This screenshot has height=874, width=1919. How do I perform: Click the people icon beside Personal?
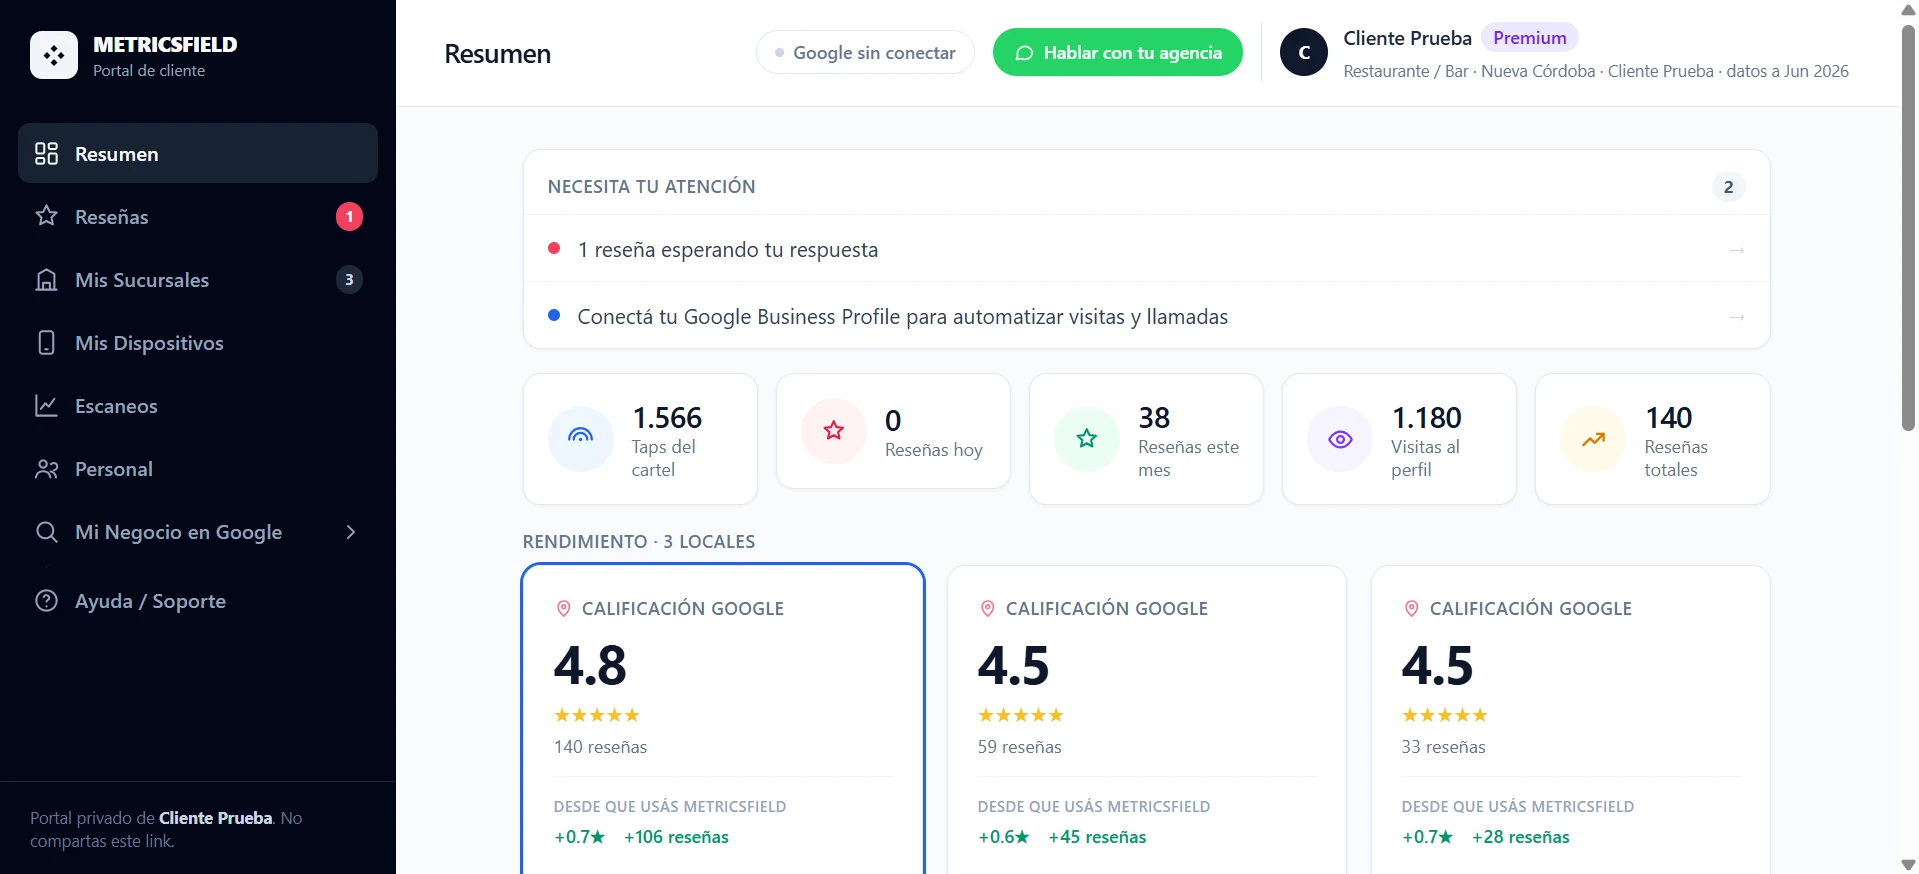[46, 469]
